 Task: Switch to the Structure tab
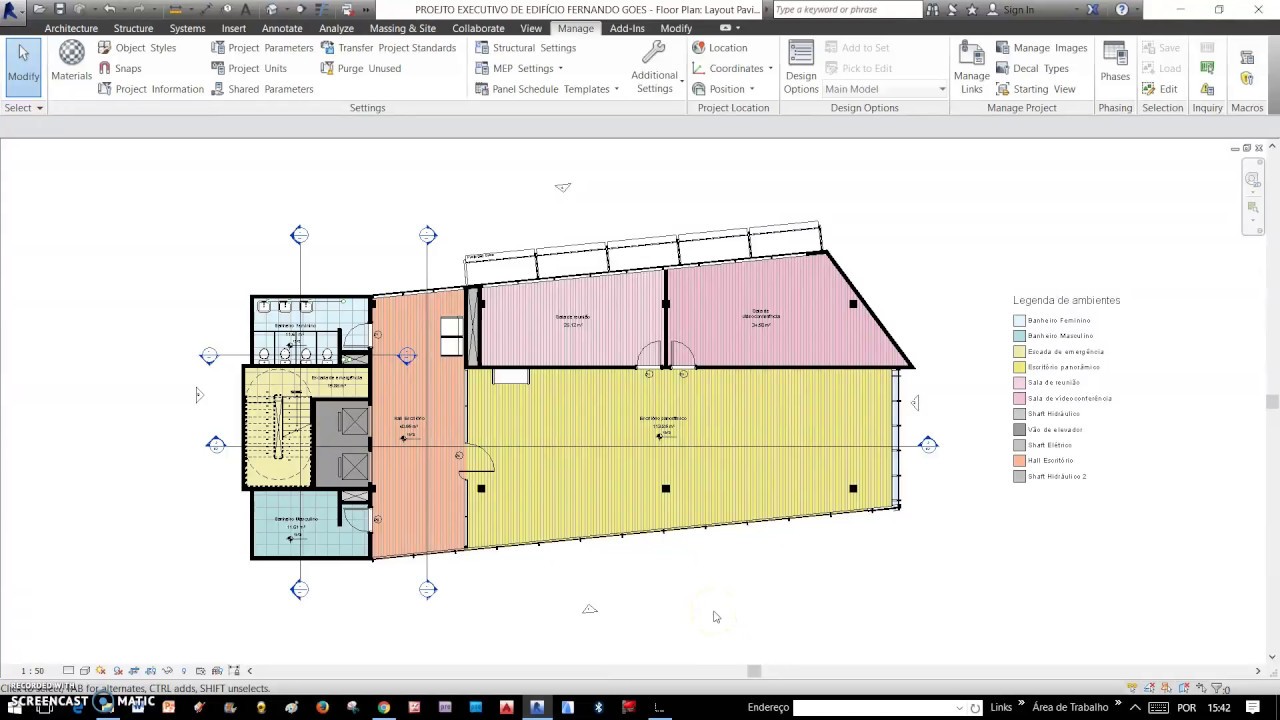(x=133, y=28)
